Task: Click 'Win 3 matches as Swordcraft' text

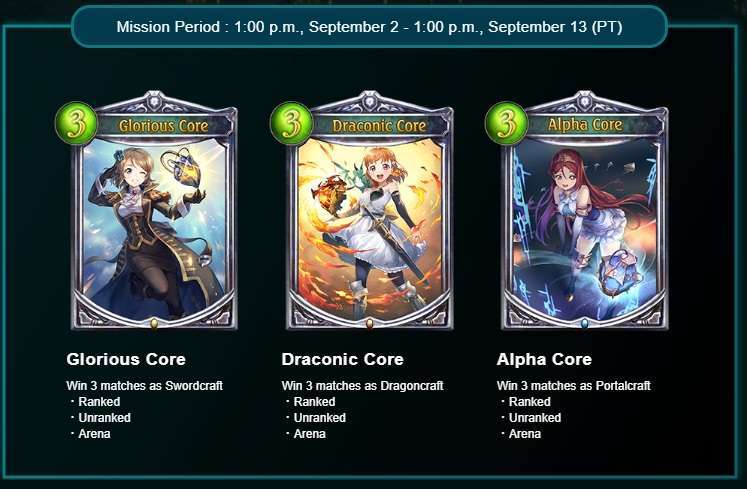Action: (x=144, y=386)
